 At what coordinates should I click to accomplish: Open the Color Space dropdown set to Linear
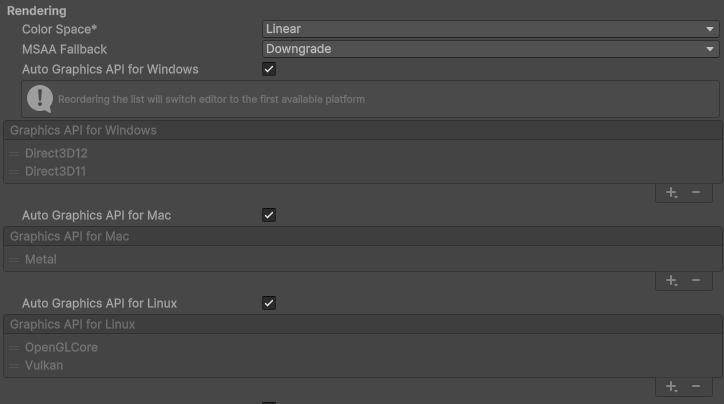tap(490, 29)
